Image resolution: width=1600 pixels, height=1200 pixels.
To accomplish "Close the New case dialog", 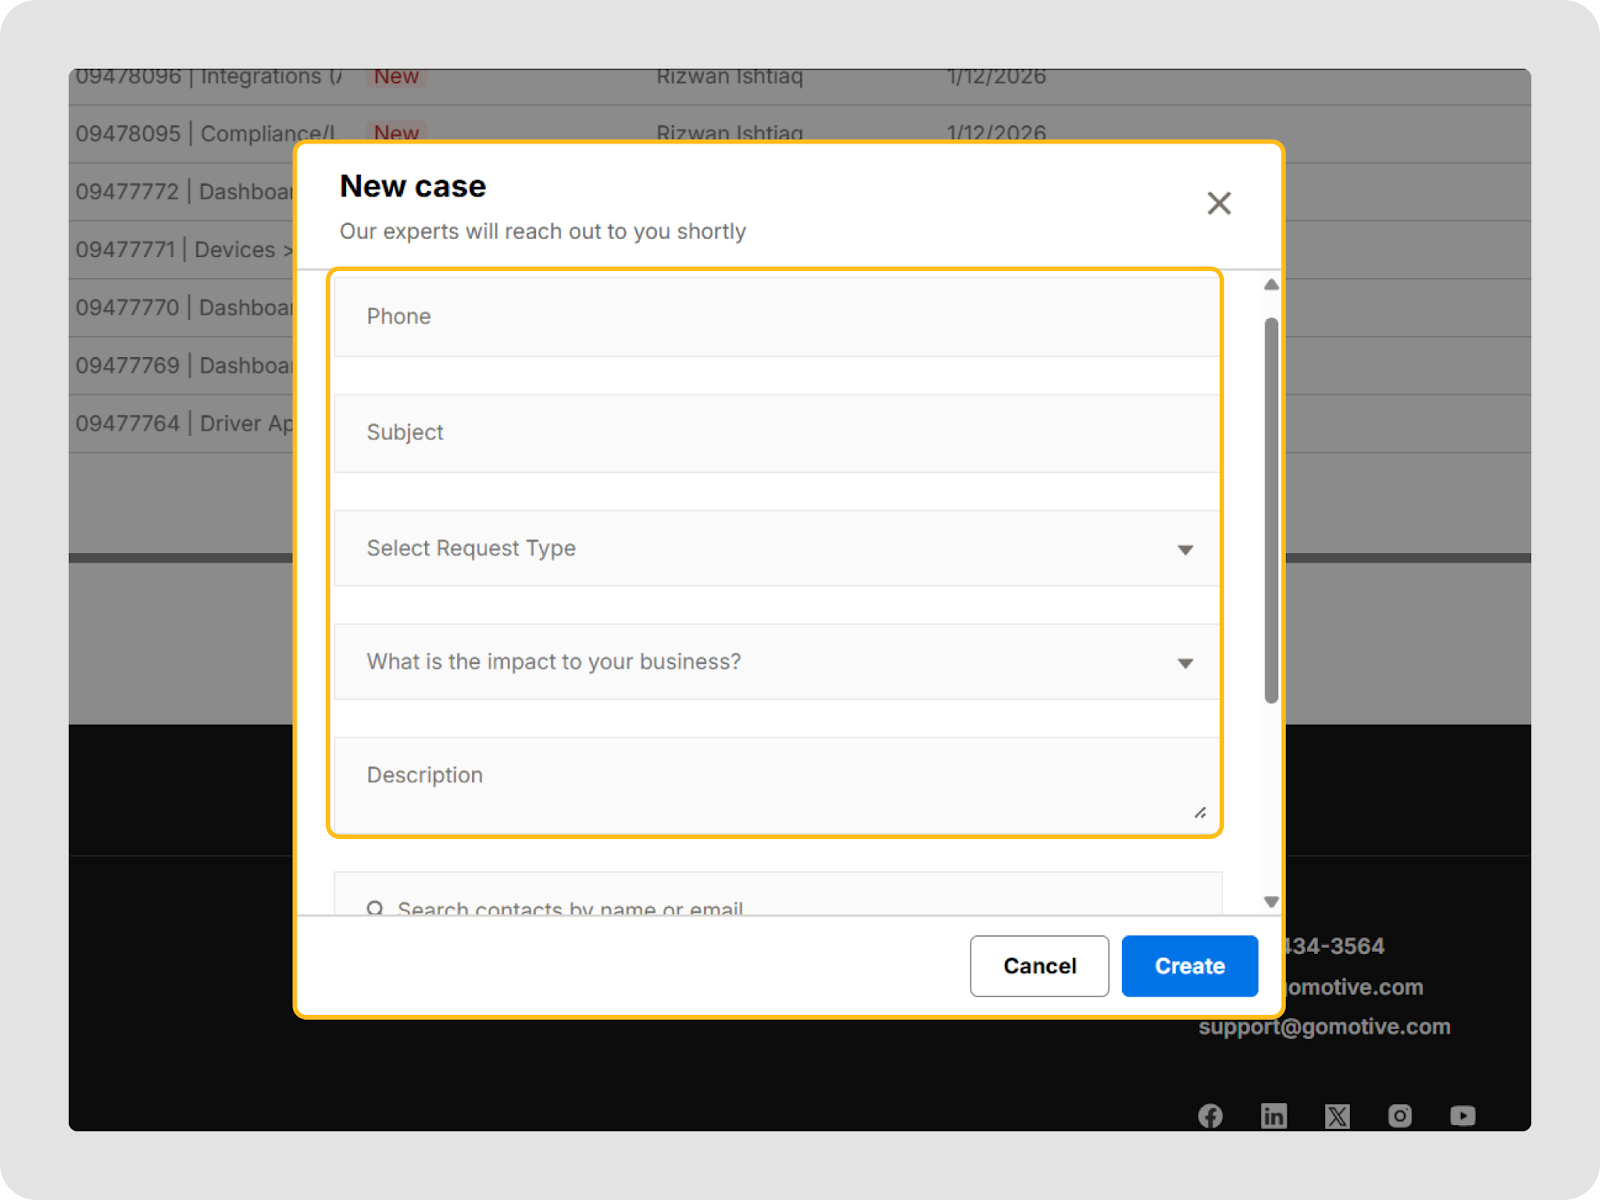I will coord(1218,203).
